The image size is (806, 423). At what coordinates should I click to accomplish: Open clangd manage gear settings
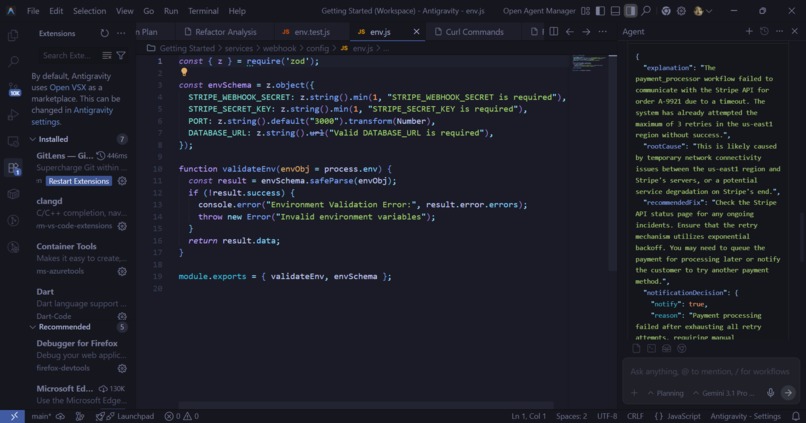coord(122,226)
